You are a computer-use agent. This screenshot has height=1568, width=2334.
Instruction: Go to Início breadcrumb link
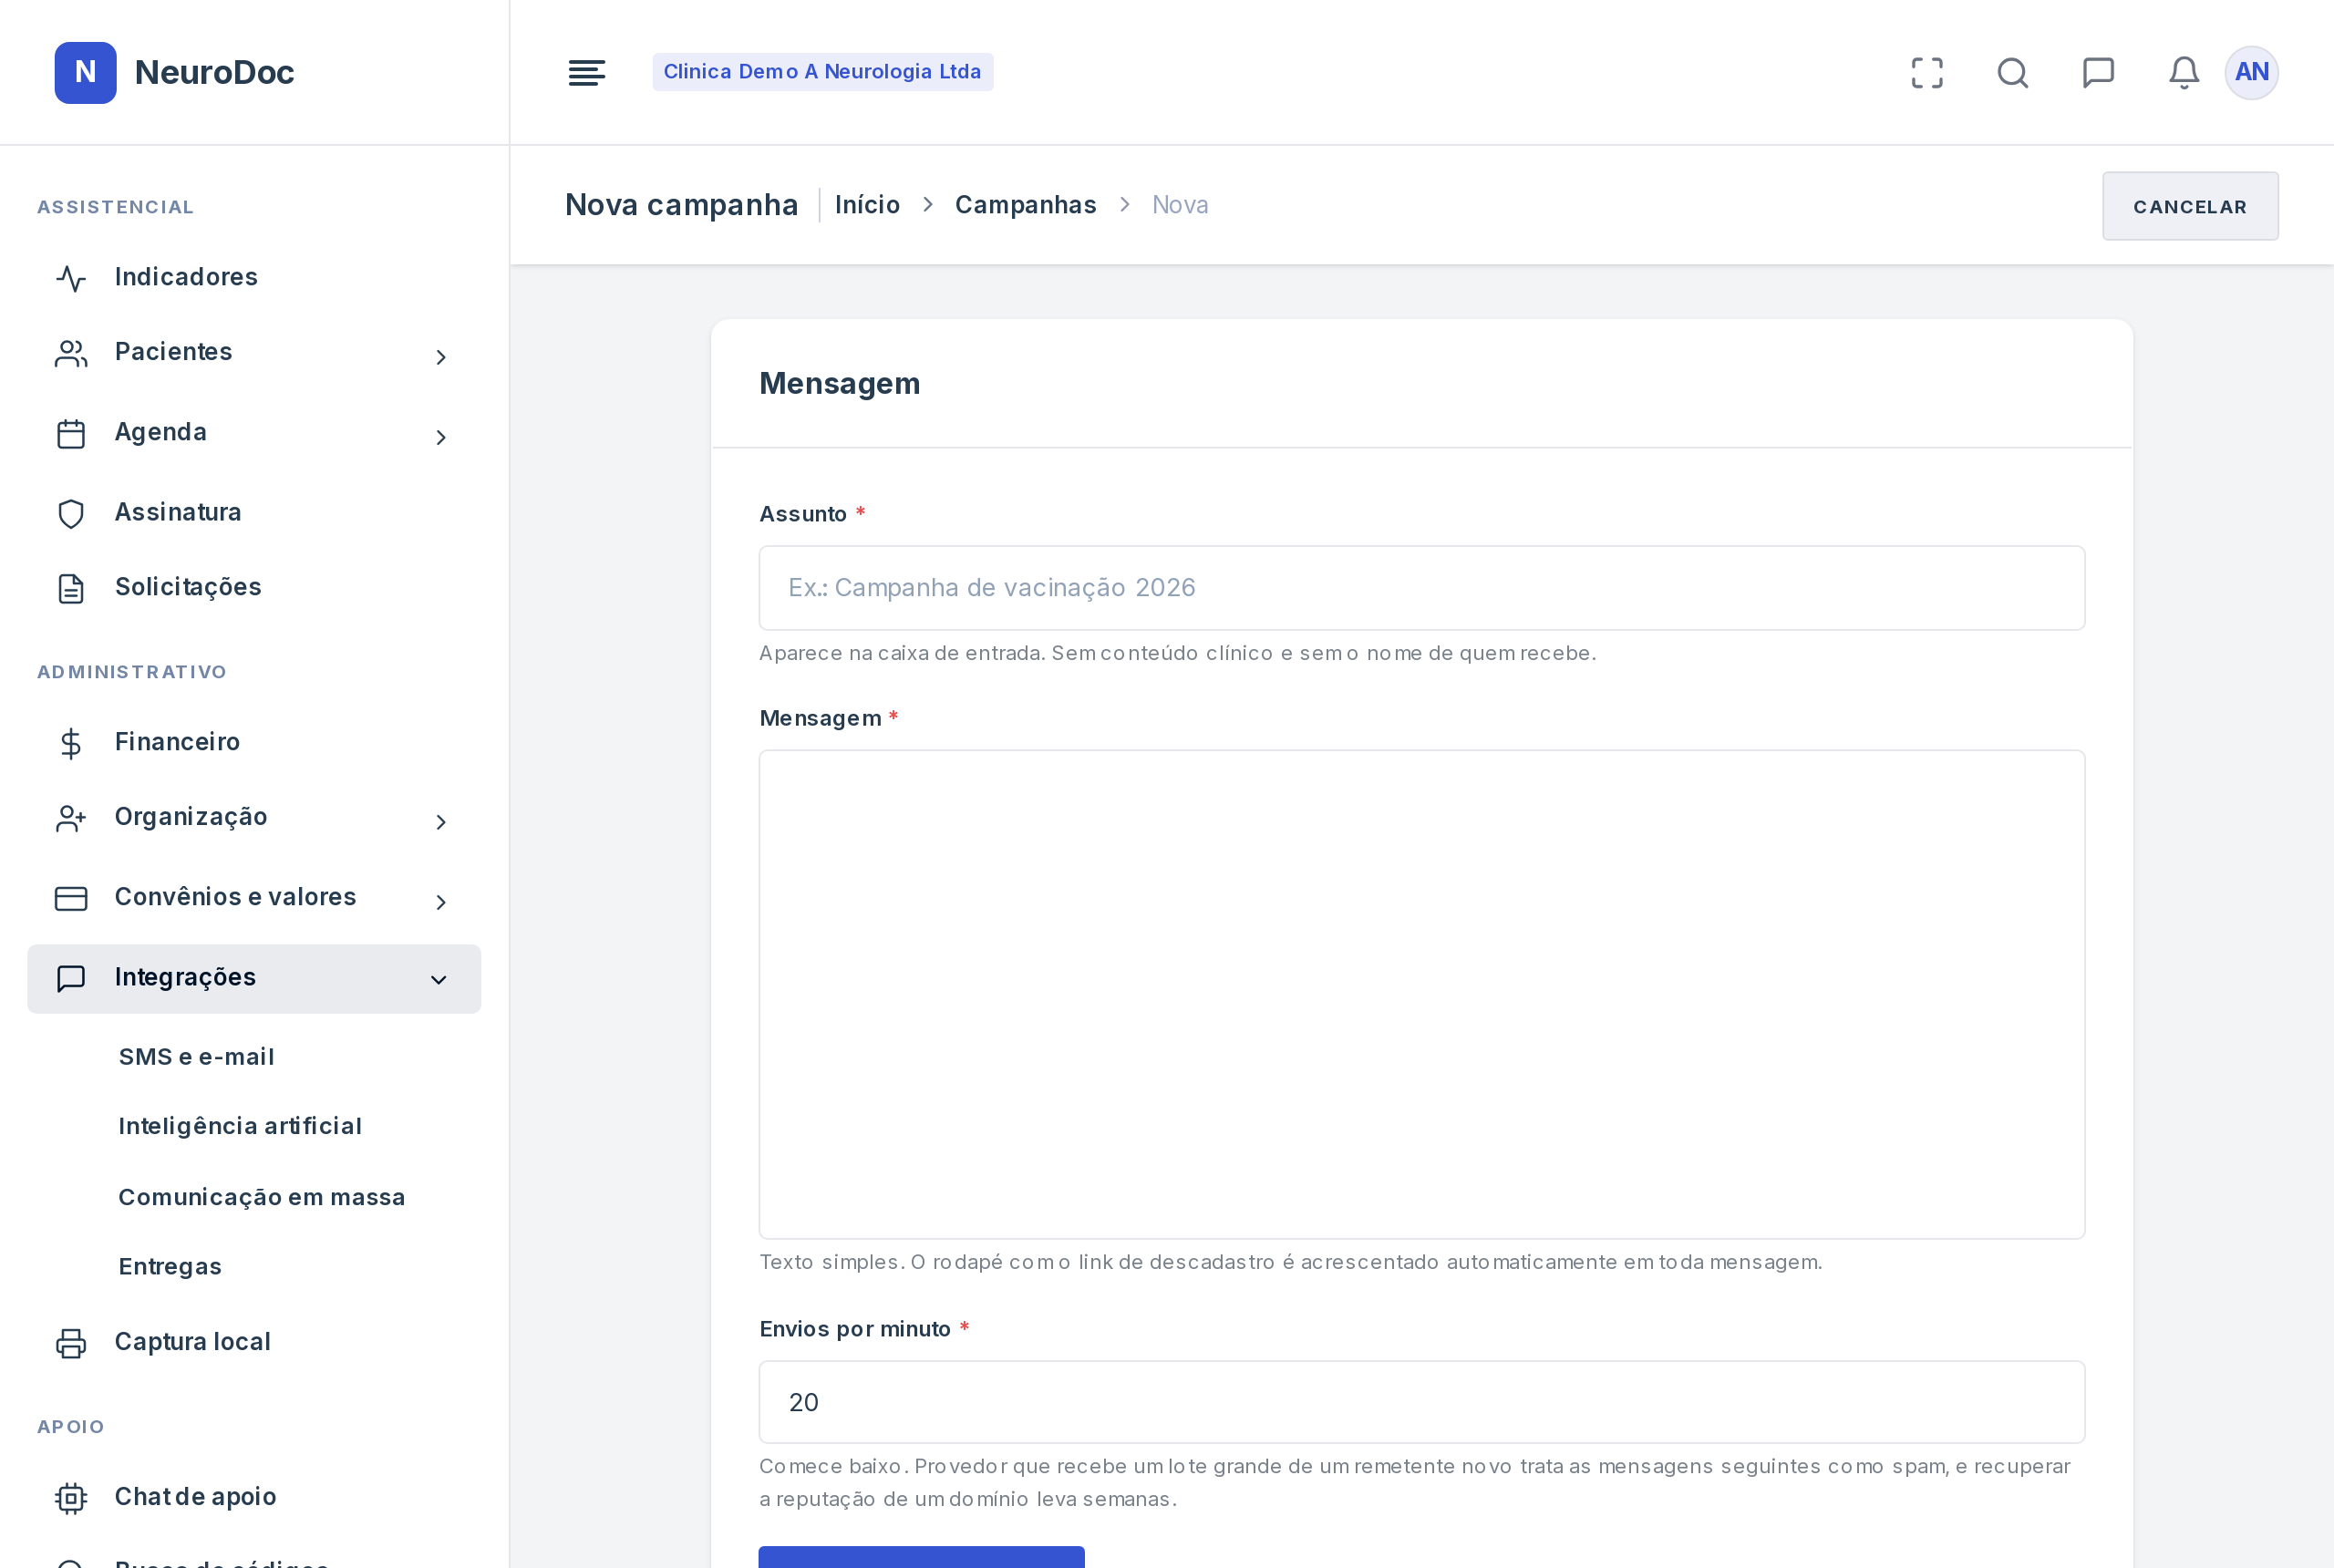(867, 205)
